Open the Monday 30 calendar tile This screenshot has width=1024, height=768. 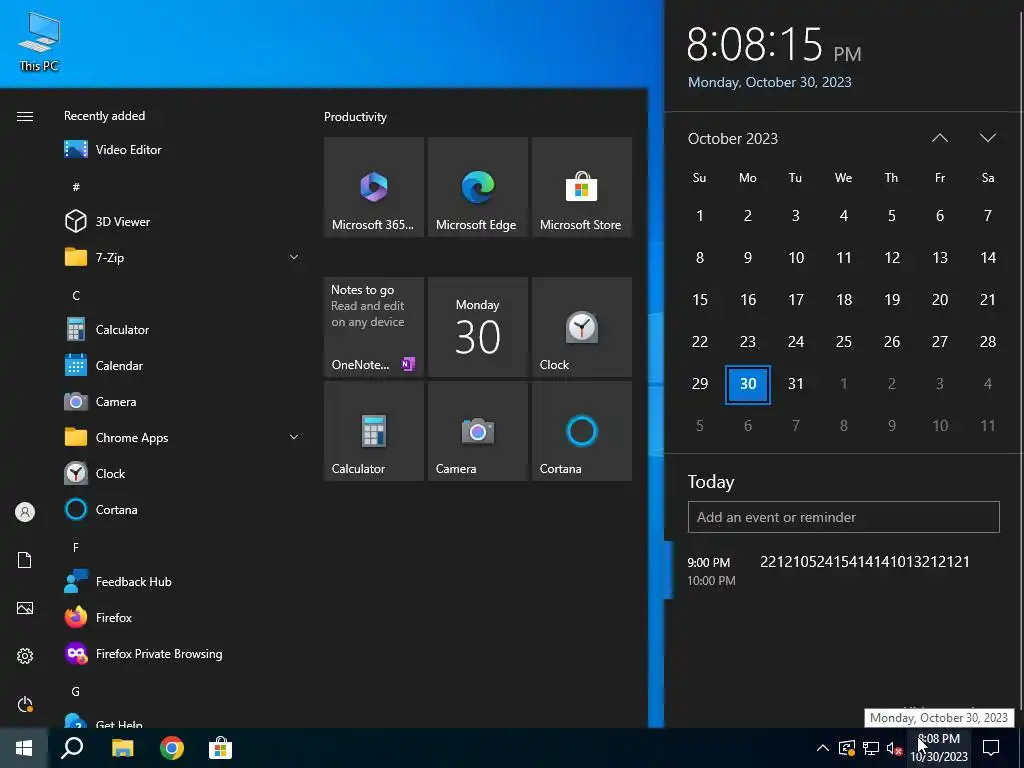[x=477, y=327]
